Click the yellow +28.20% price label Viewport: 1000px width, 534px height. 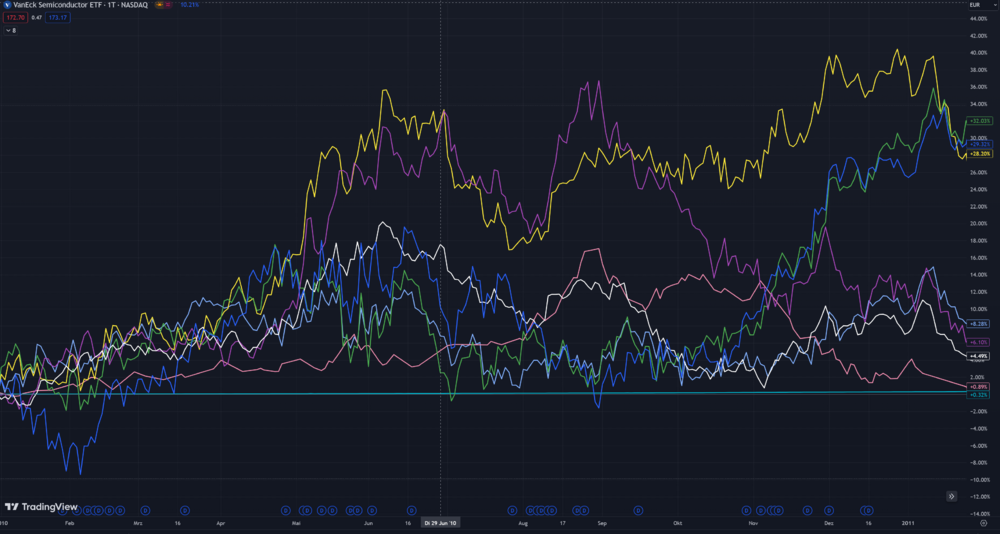point(979,154)
